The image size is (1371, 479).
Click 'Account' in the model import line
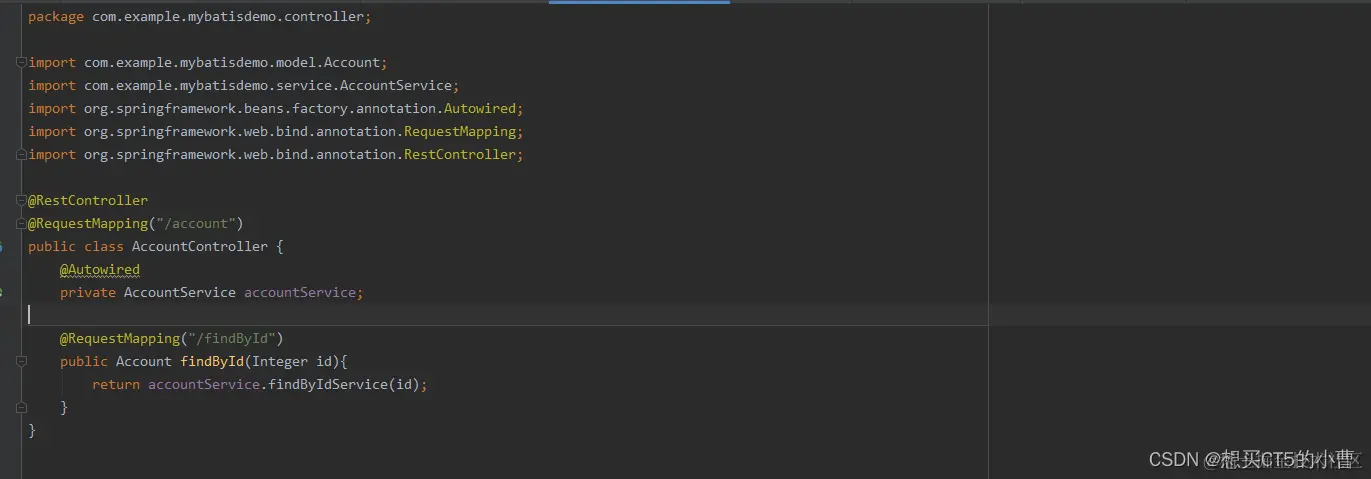click(x=352, y=62)
